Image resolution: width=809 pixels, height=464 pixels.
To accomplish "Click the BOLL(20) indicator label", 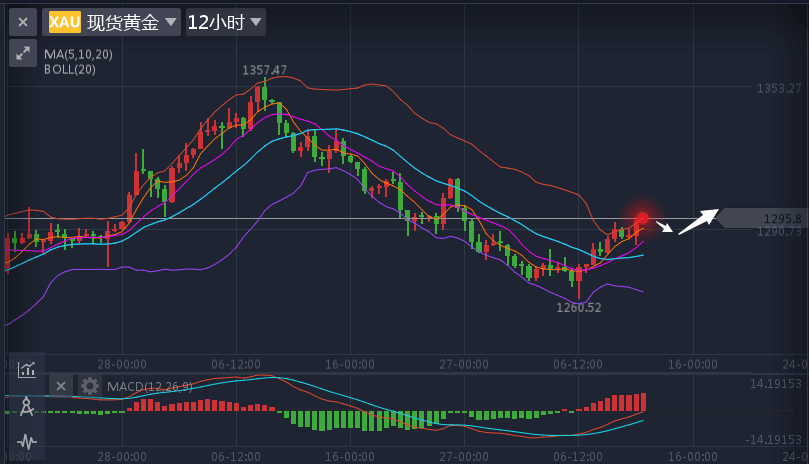I will click(70, 69).
